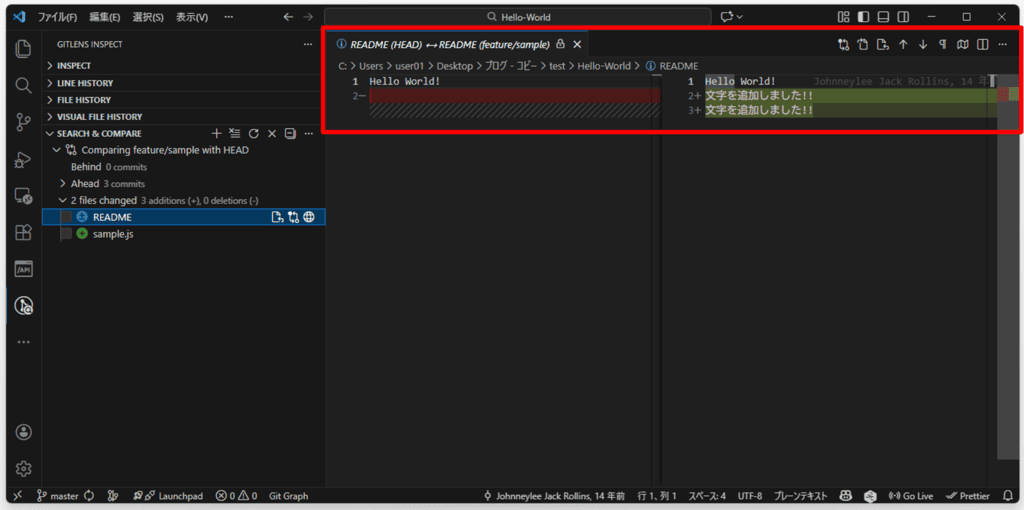Check the README file checkbox
Viewport: 1024px width, 510px height.
67,217
